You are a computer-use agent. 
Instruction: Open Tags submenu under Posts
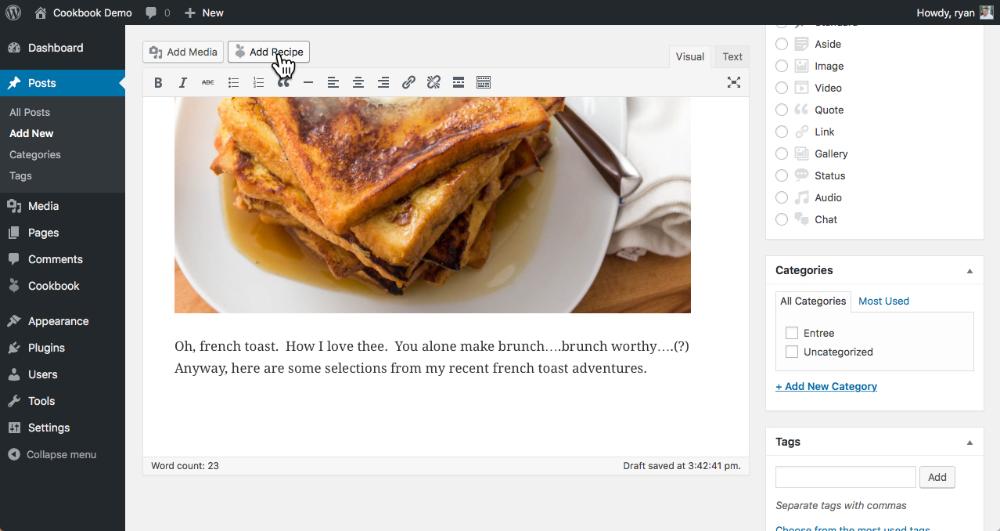[x=20, y=175]
